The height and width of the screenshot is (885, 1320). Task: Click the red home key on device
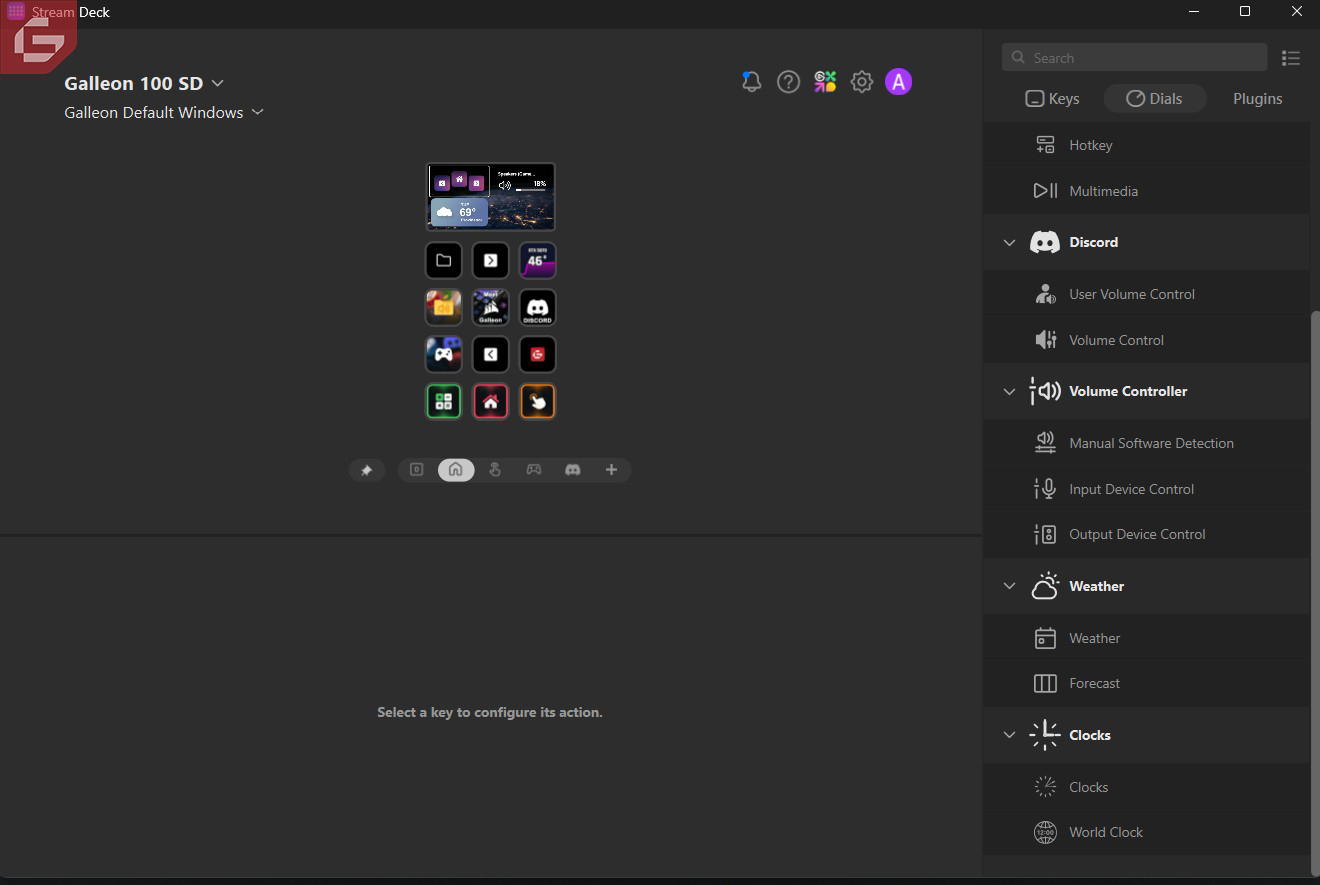click(490, 402)
